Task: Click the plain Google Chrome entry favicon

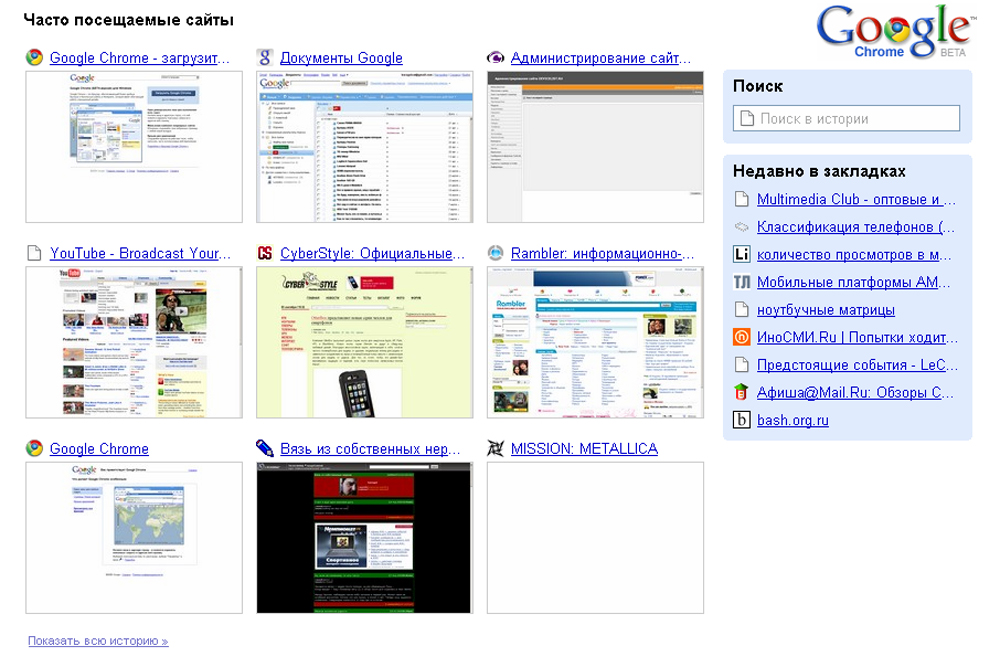Action: 34,448
